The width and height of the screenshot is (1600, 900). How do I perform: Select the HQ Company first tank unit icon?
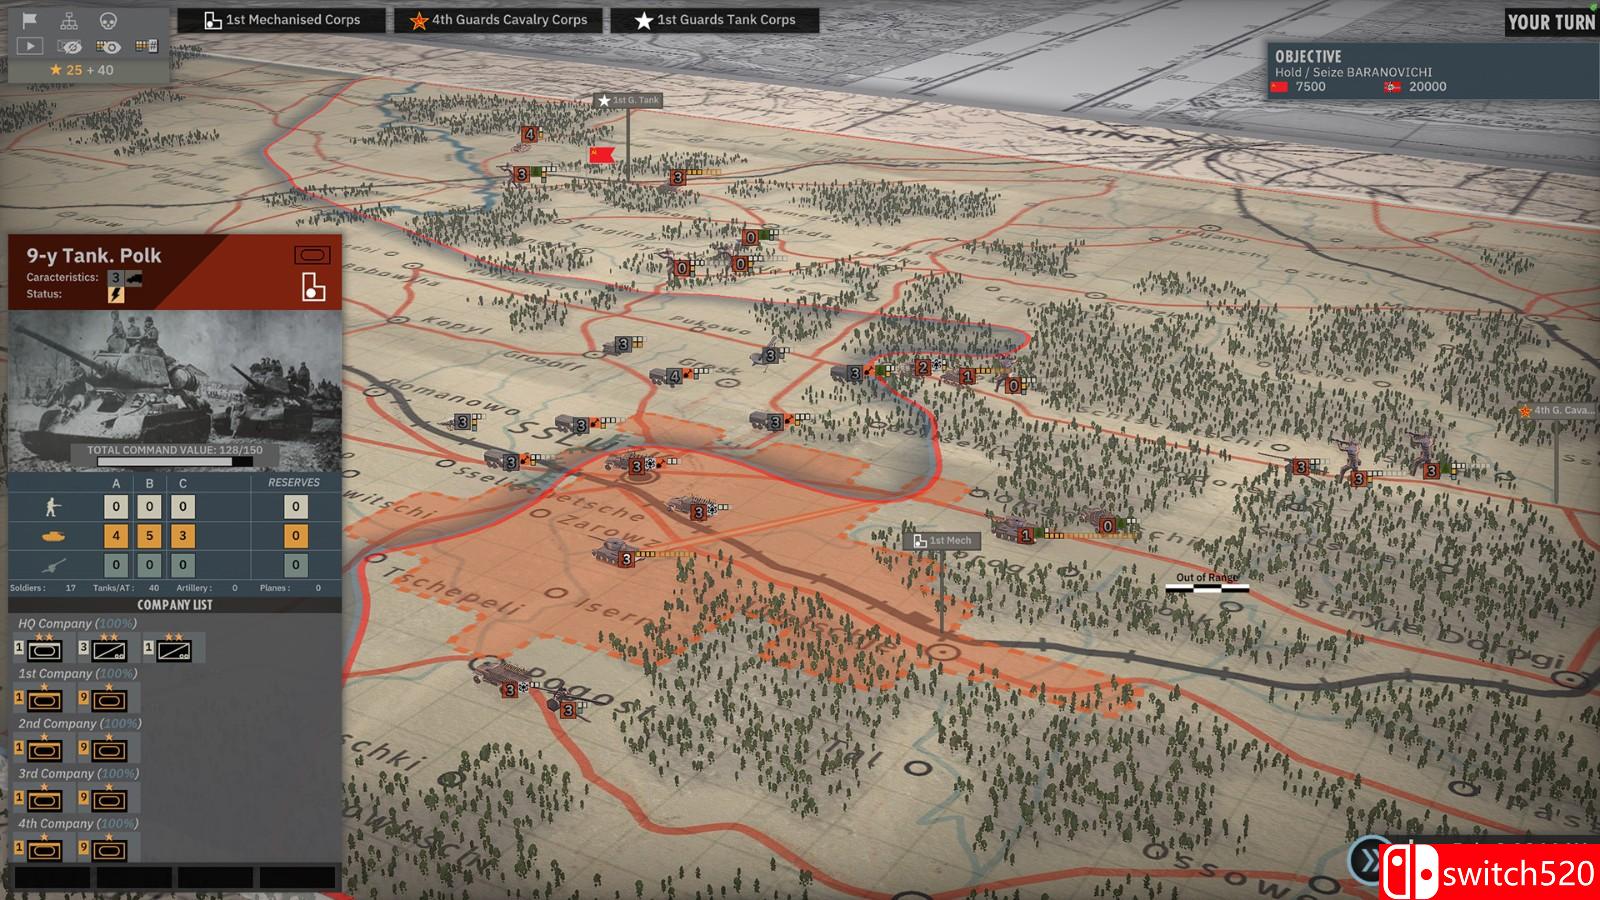click(x=44, y=650)
